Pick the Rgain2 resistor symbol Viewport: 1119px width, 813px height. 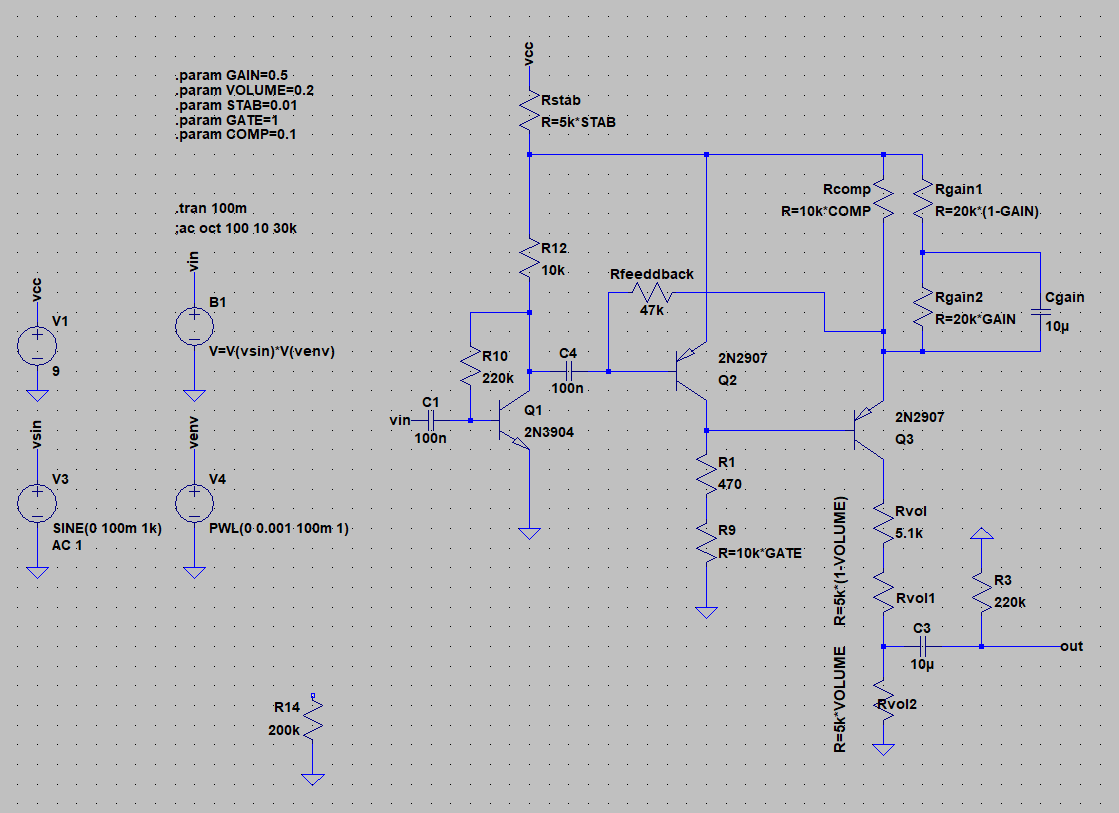(x=923, y=307)
